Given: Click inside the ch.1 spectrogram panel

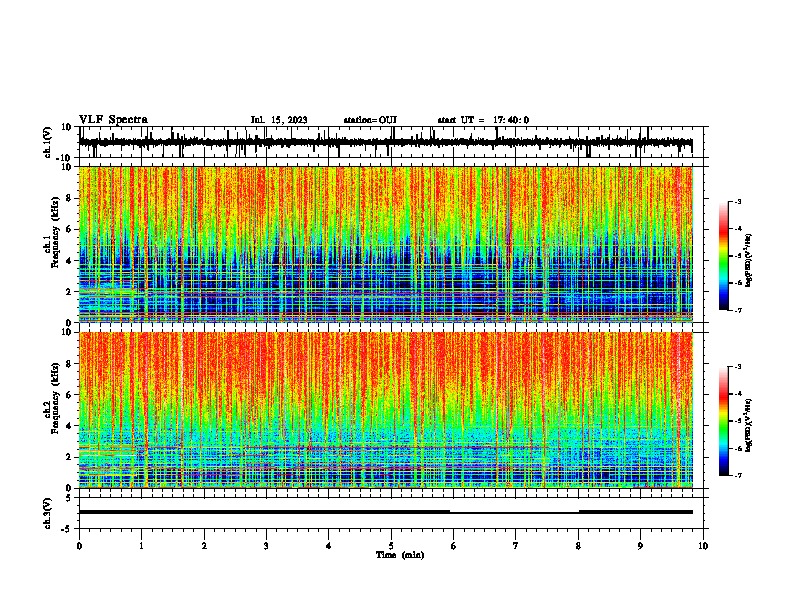Looking at the screenshot, I should 386,244.
